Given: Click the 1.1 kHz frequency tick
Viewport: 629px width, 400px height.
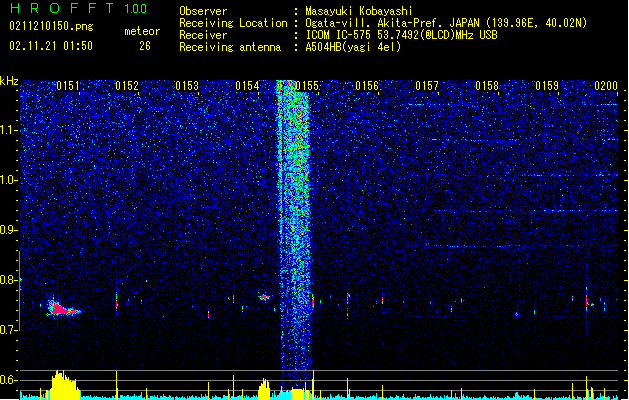Looking at the screenshot, I should tap(9, 130).
